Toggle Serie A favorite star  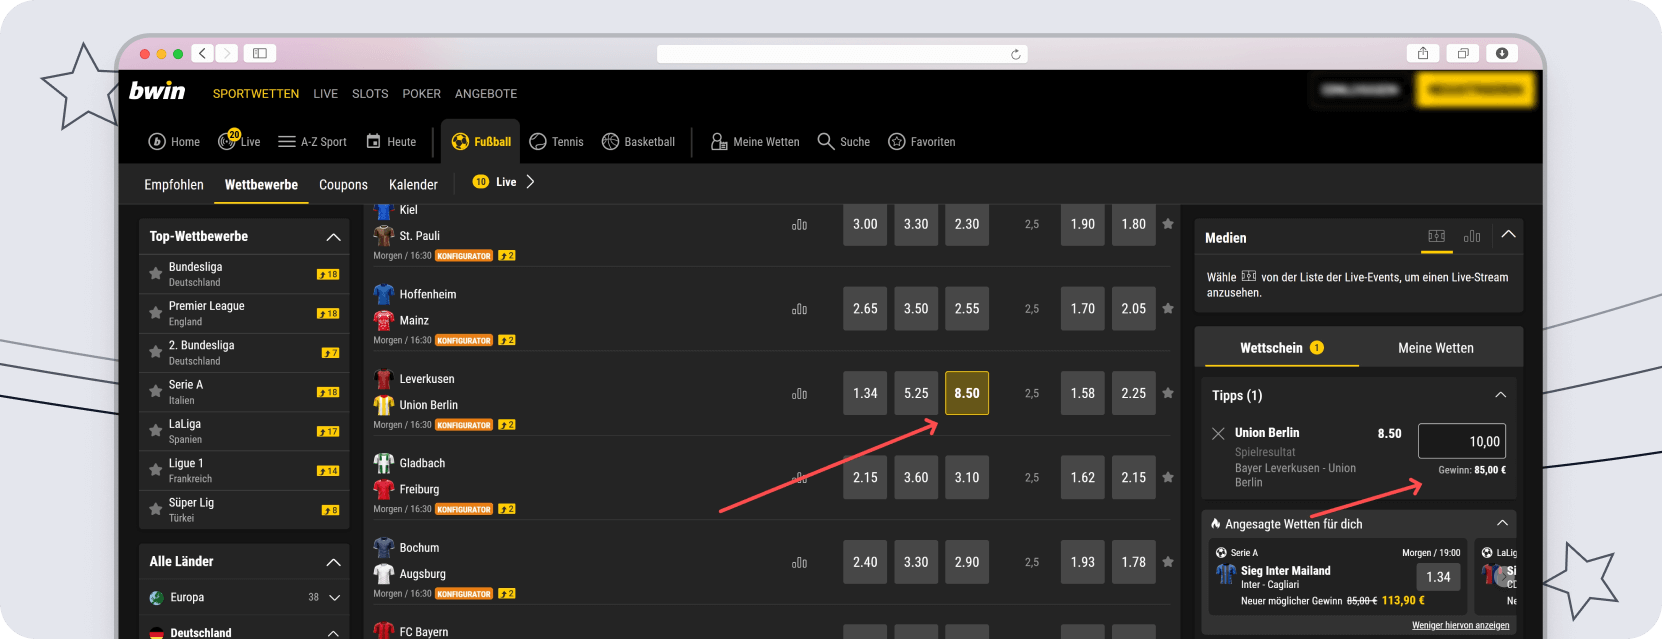pos(156,392)
